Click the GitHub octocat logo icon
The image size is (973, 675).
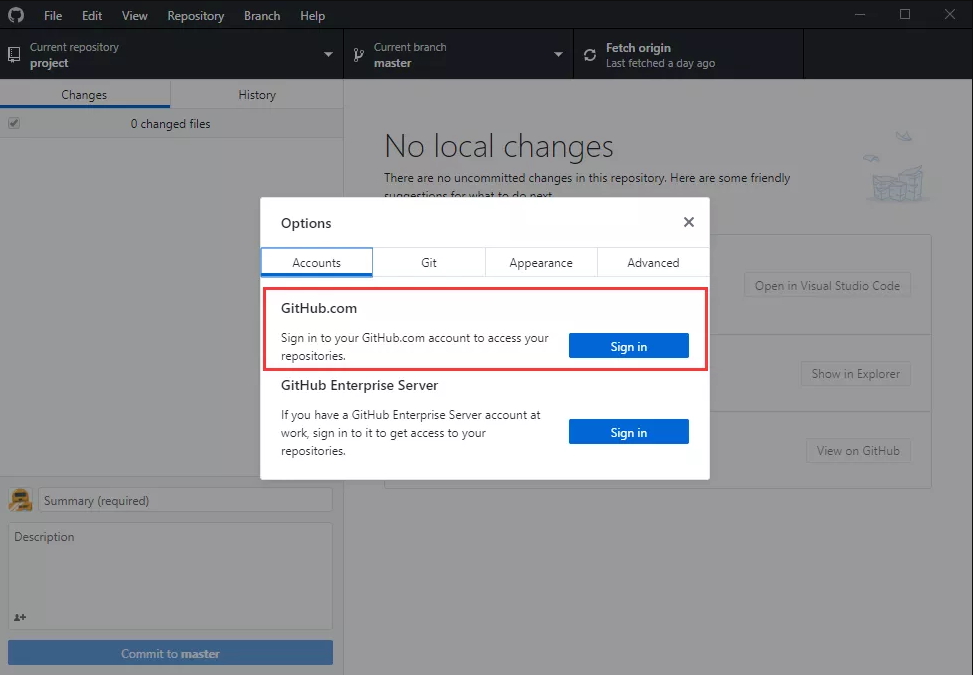click(16, 15)
